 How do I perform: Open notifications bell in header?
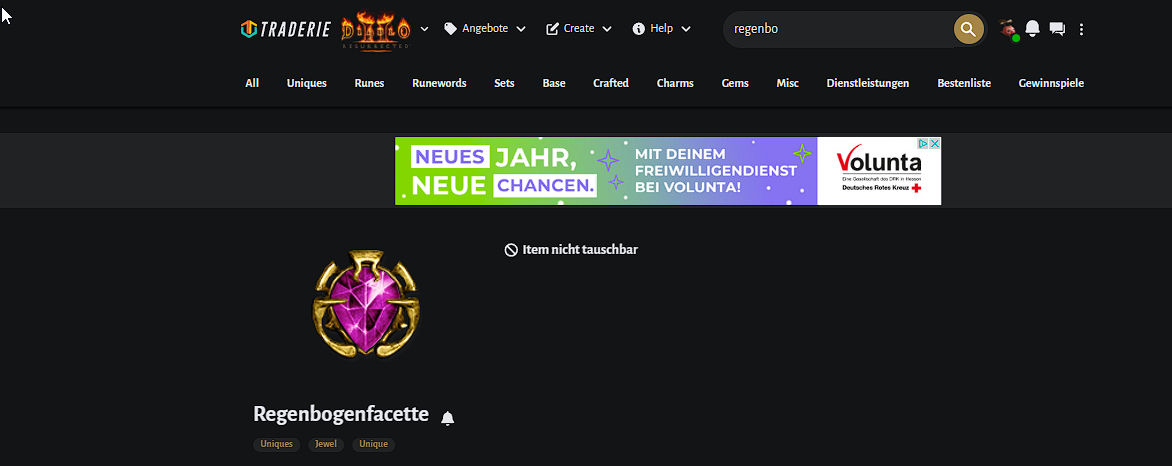pyautogui.click(x=1032, y=29)
